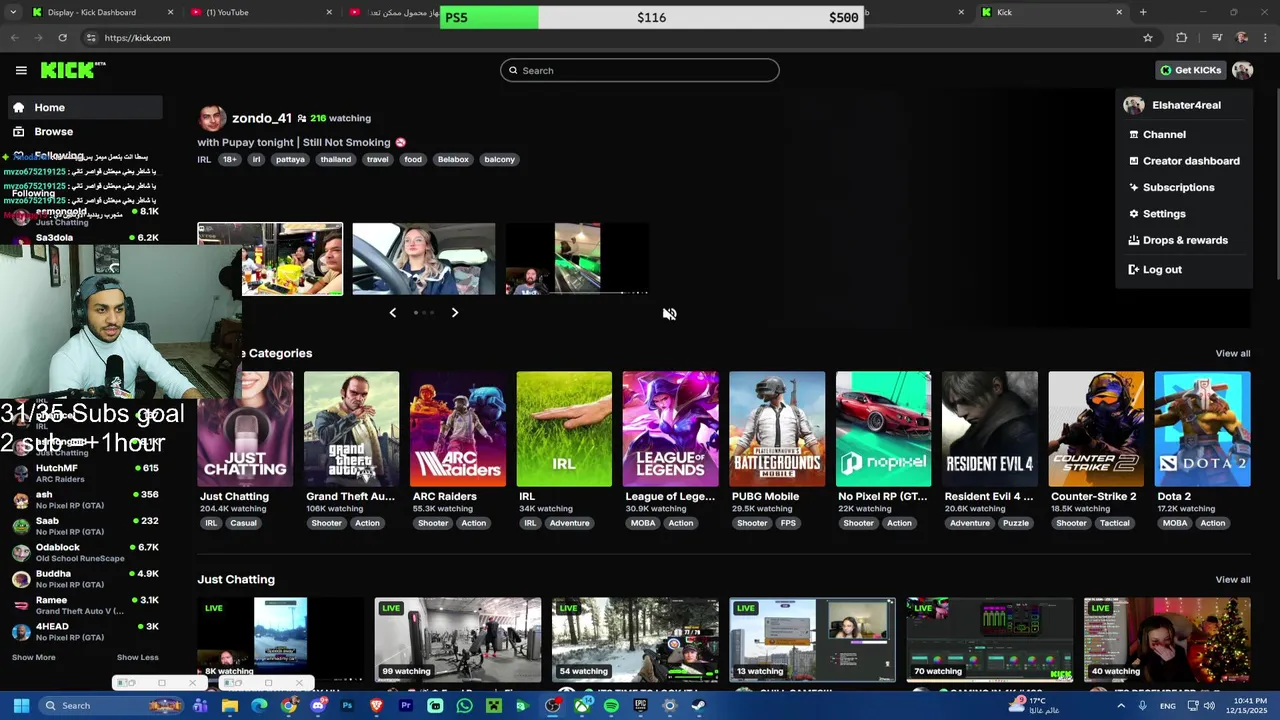The image size is (1280, 720).
Task: Open Steam from the taskbar
Action: (698, 705)
